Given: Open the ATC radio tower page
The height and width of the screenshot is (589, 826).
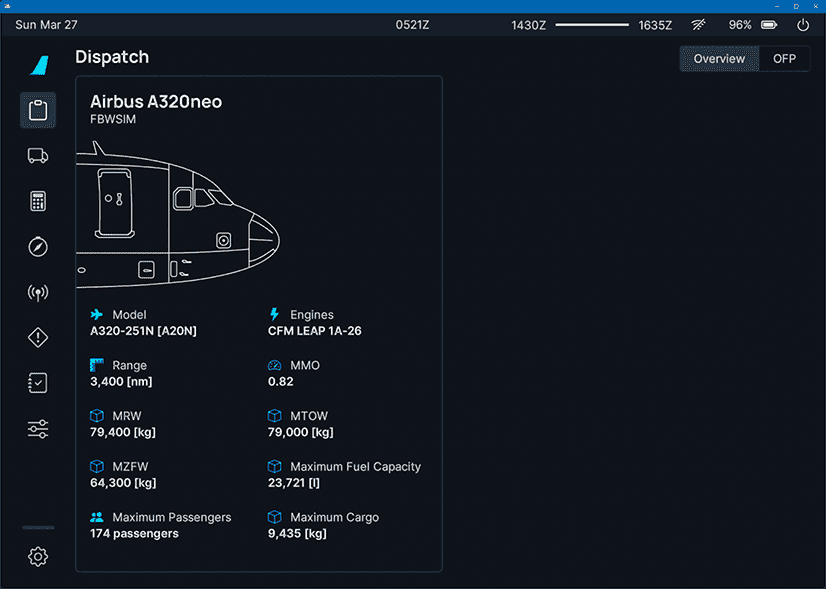Looking at the screenshot, I should 38,293.
